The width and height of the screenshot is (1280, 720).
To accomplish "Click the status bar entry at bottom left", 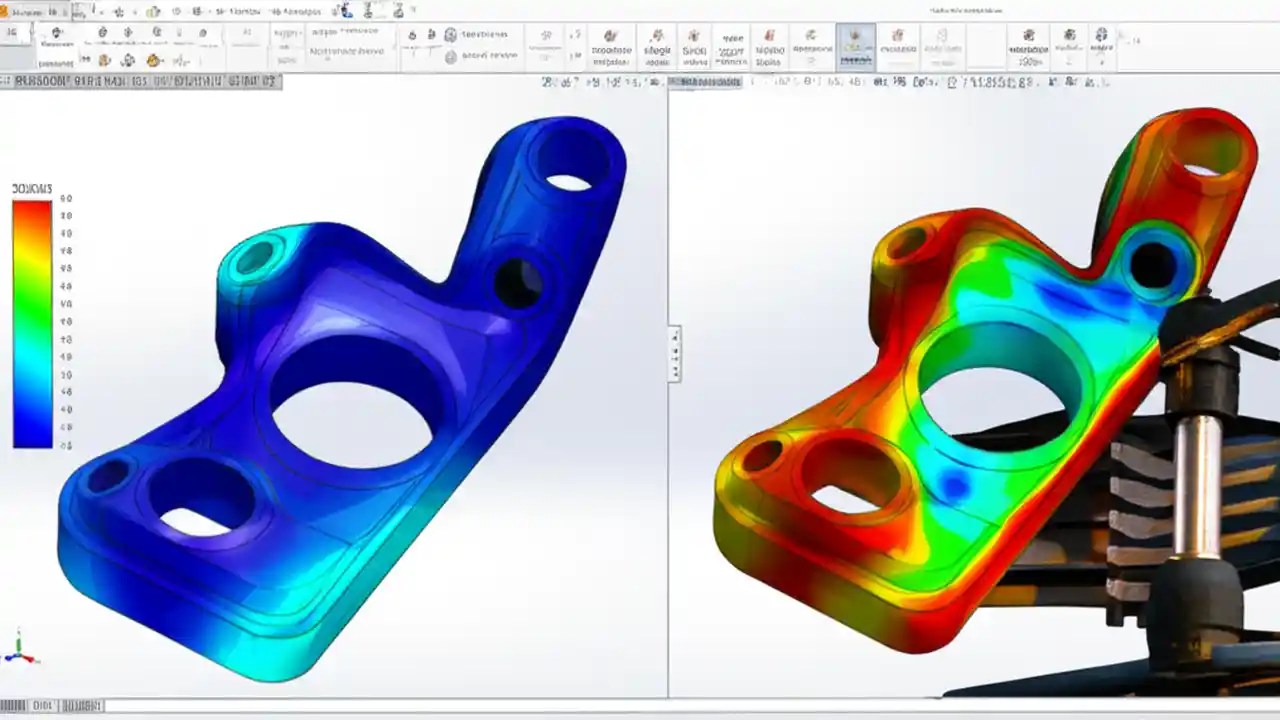I will tap(15, 703).
